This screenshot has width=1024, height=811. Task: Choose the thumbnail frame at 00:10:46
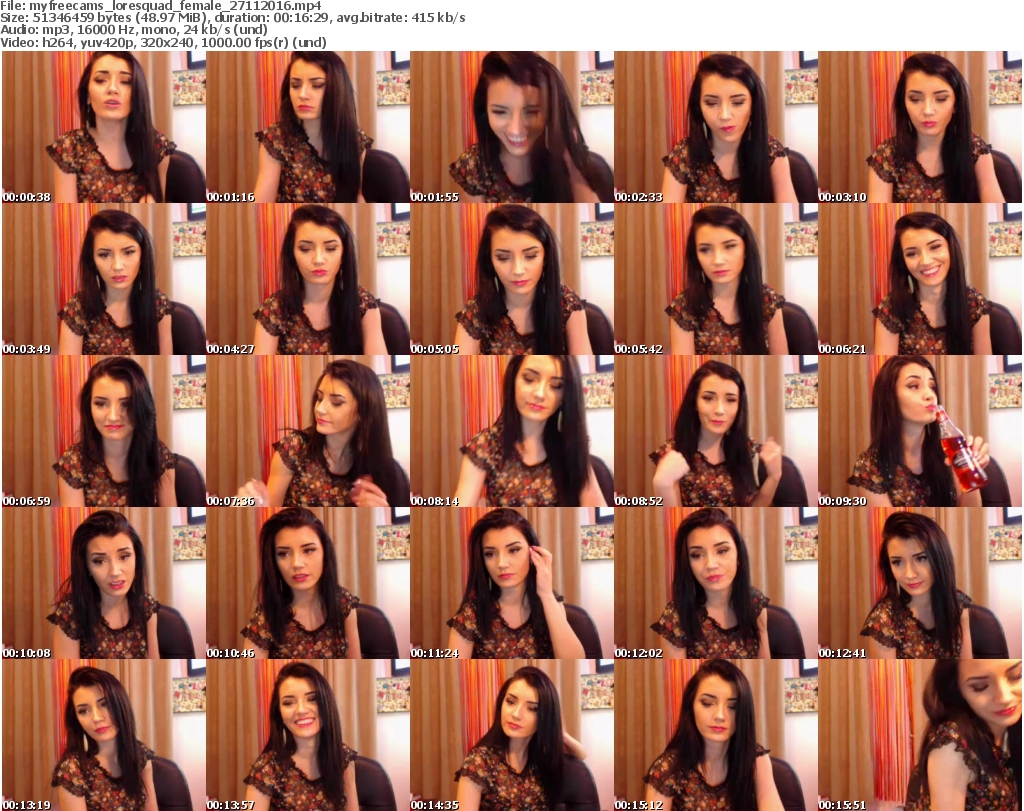tap(308, 583)
